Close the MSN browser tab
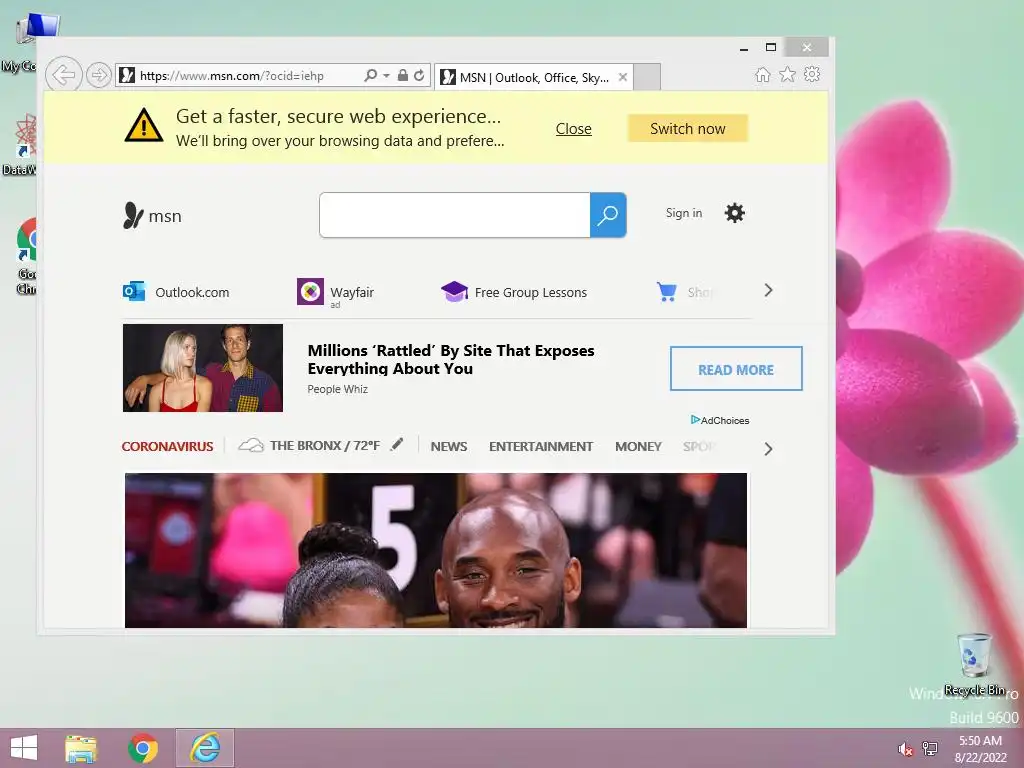 (x=623, y=77)
